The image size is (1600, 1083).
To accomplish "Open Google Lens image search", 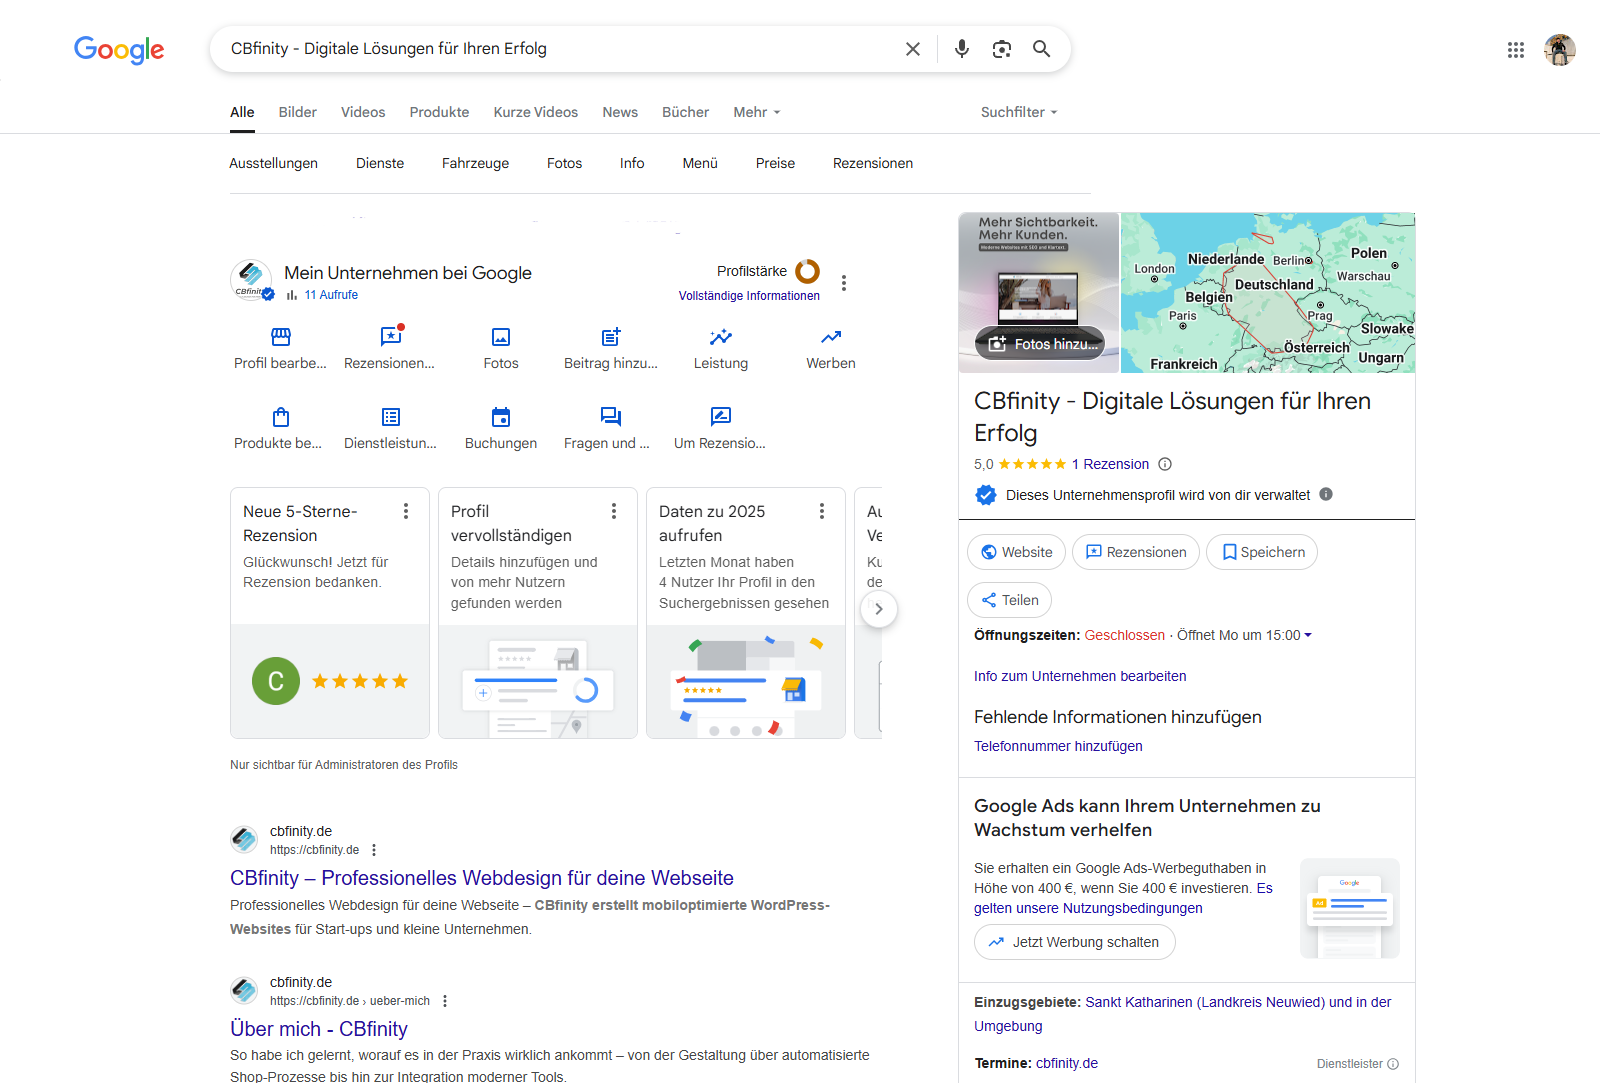I will [x=1002, y=49].
